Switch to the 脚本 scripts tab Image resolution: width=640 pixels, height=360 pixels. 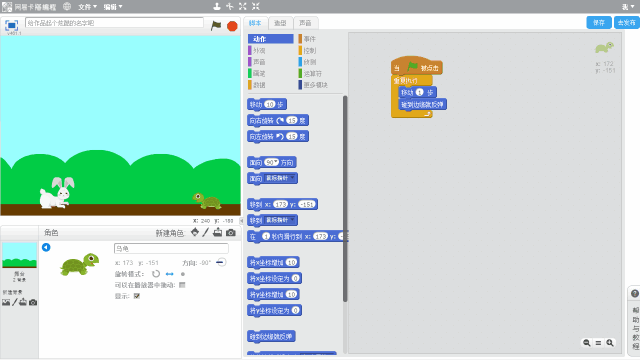pos(255,23)
